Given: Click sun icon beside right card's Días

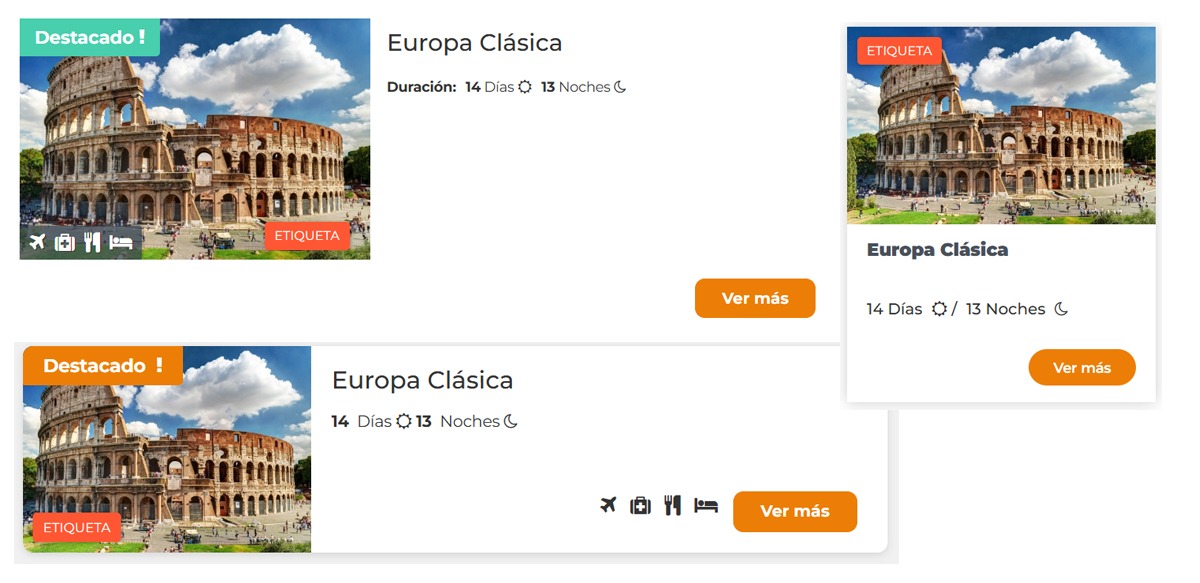Looking at the screenshot, I should pos(939,309).
